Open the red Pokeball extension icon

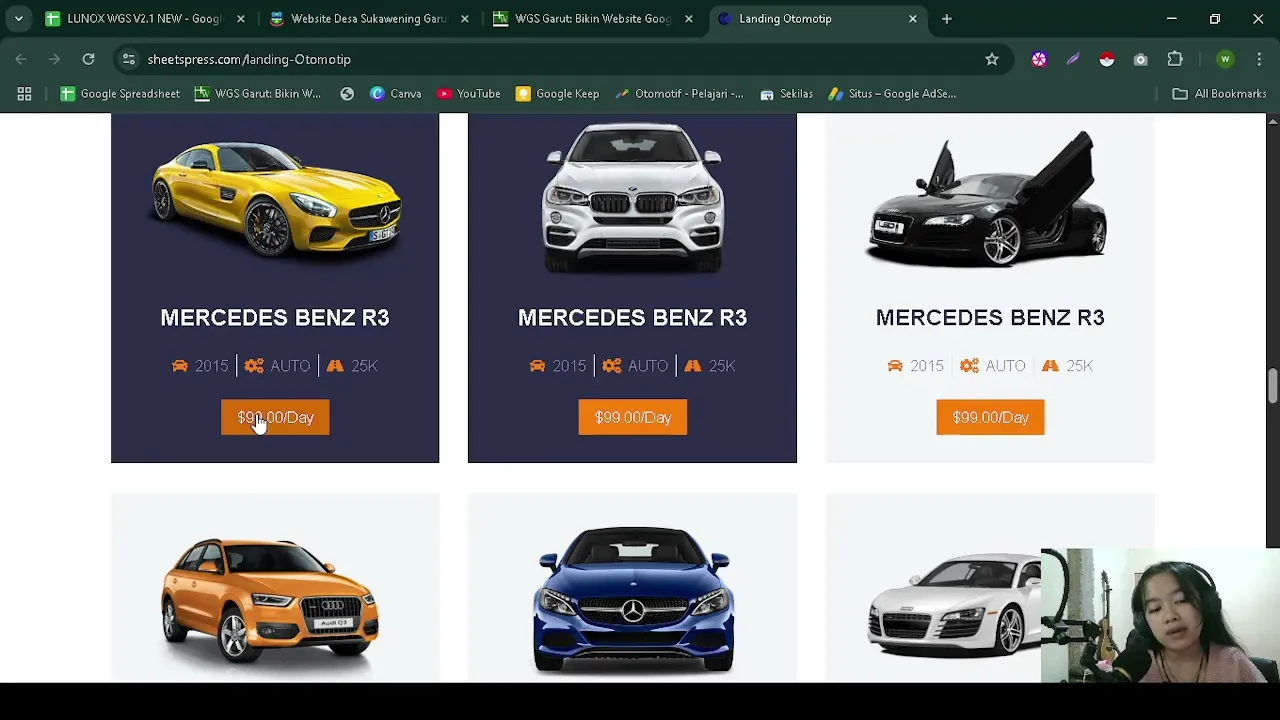(1106, 59)
